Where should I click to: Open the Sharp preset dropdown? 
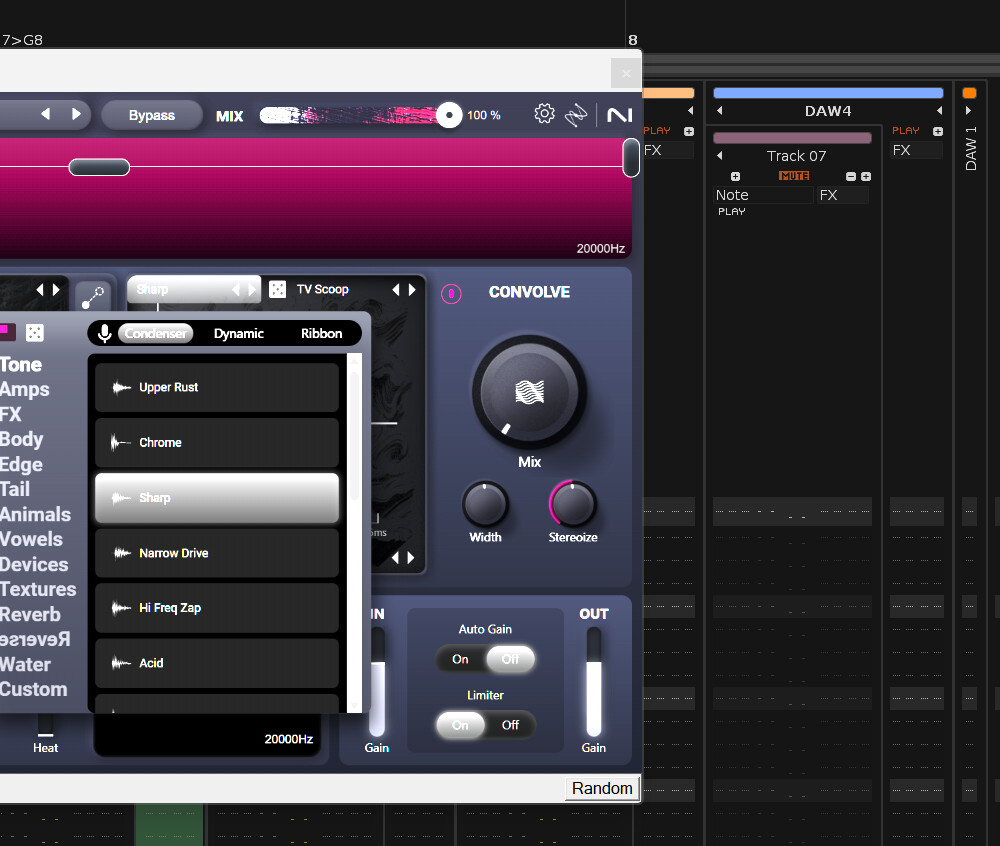coord(194,289)
